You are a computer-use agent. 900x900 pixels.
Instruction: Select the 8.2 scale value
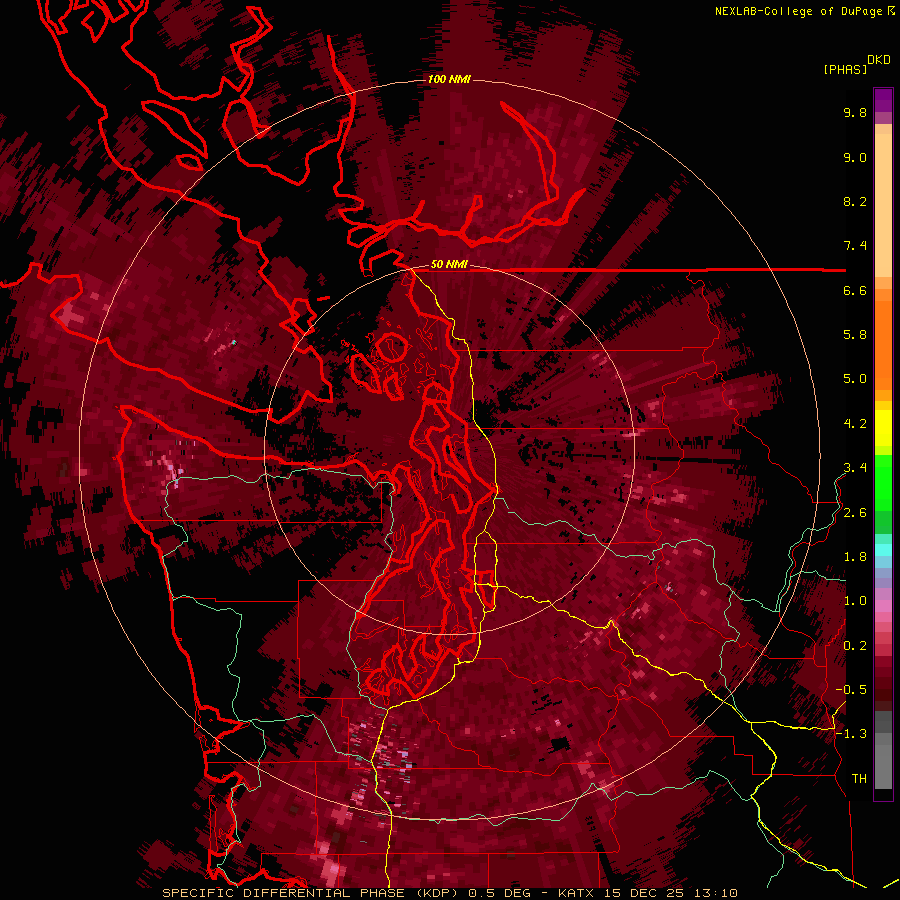855,201
